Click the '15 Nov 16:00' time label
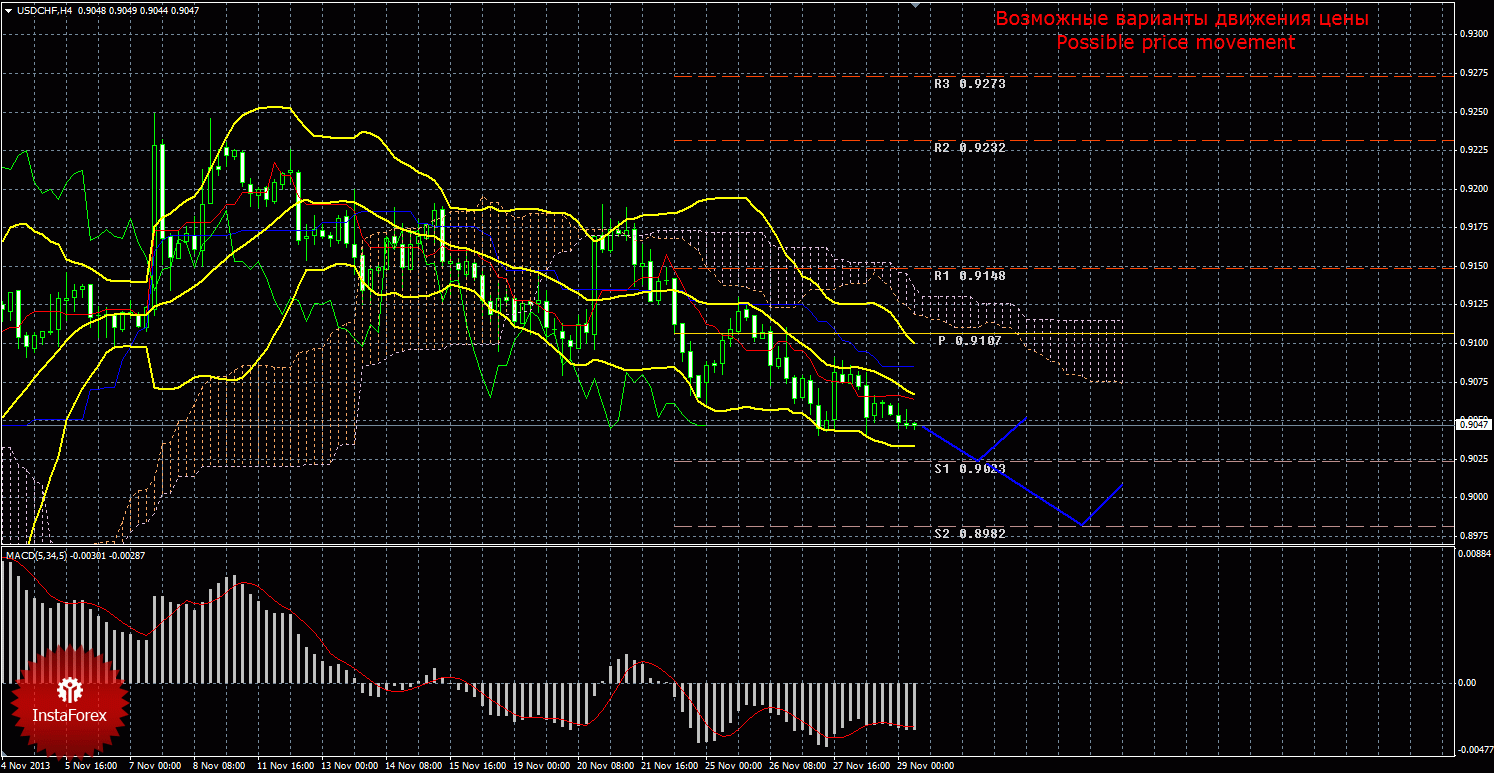1494x773 pixels. pos(478,766)
